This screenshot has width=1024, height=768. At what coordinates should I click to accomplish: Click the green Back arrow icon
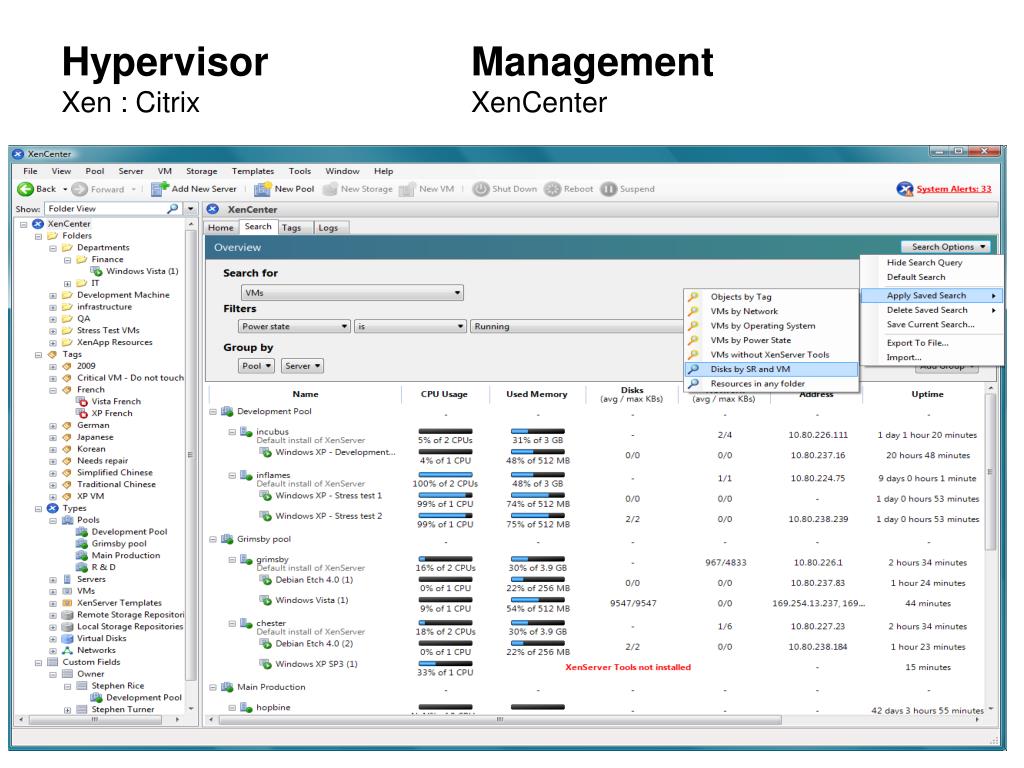point(25,189)
